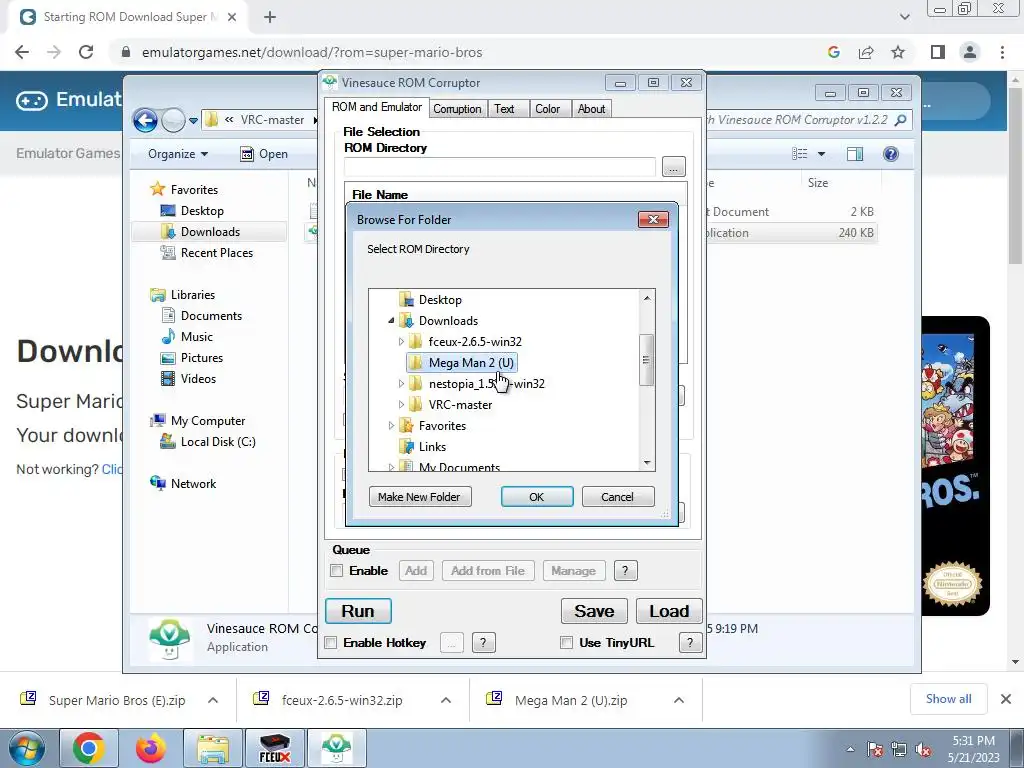Open new Chrome tab
Image resolution: width=1024 pixels, height=768 pixels.
(x=270, y=17)
